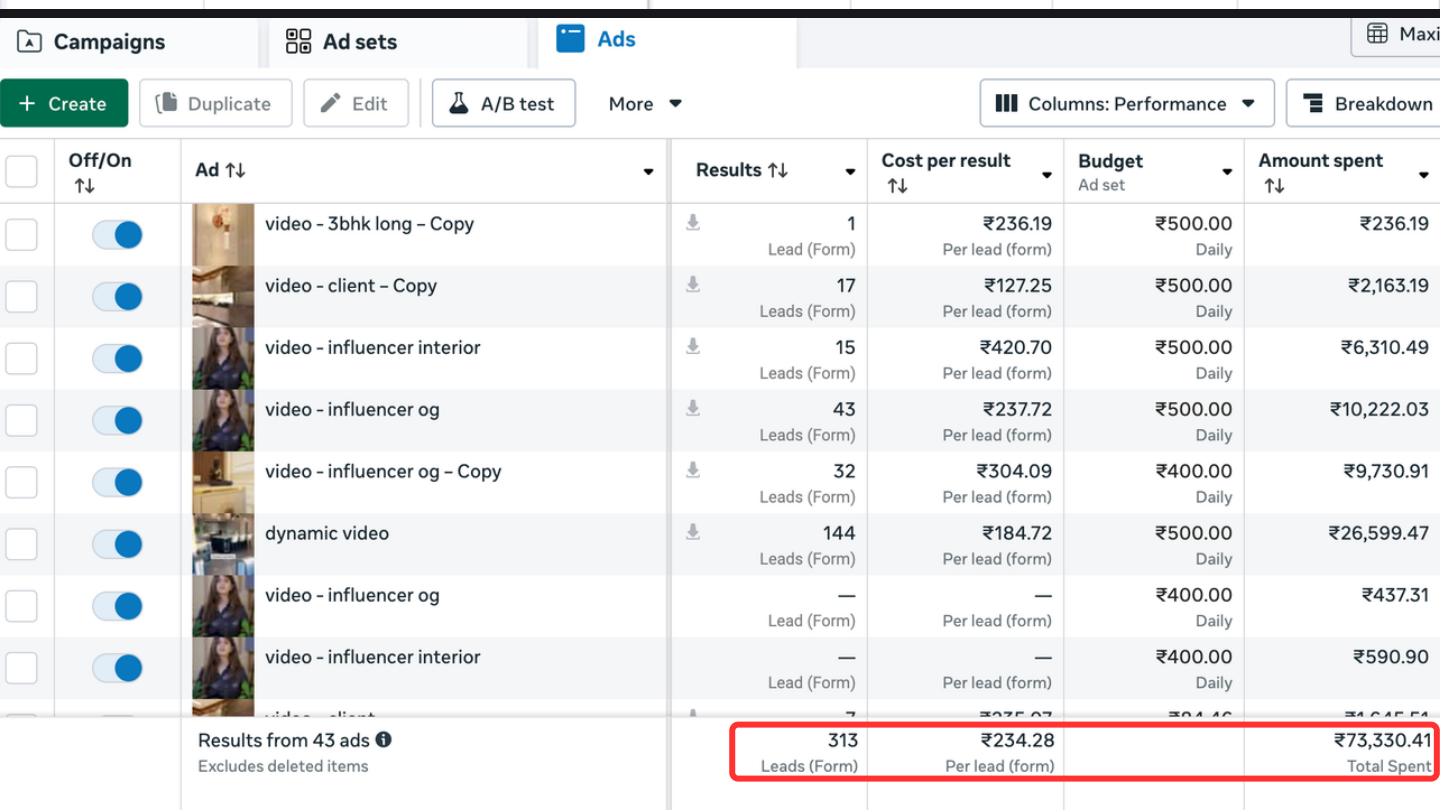
Task: Select checkbox for video - 3bhk long – Copy
Action: pos(22,235)
